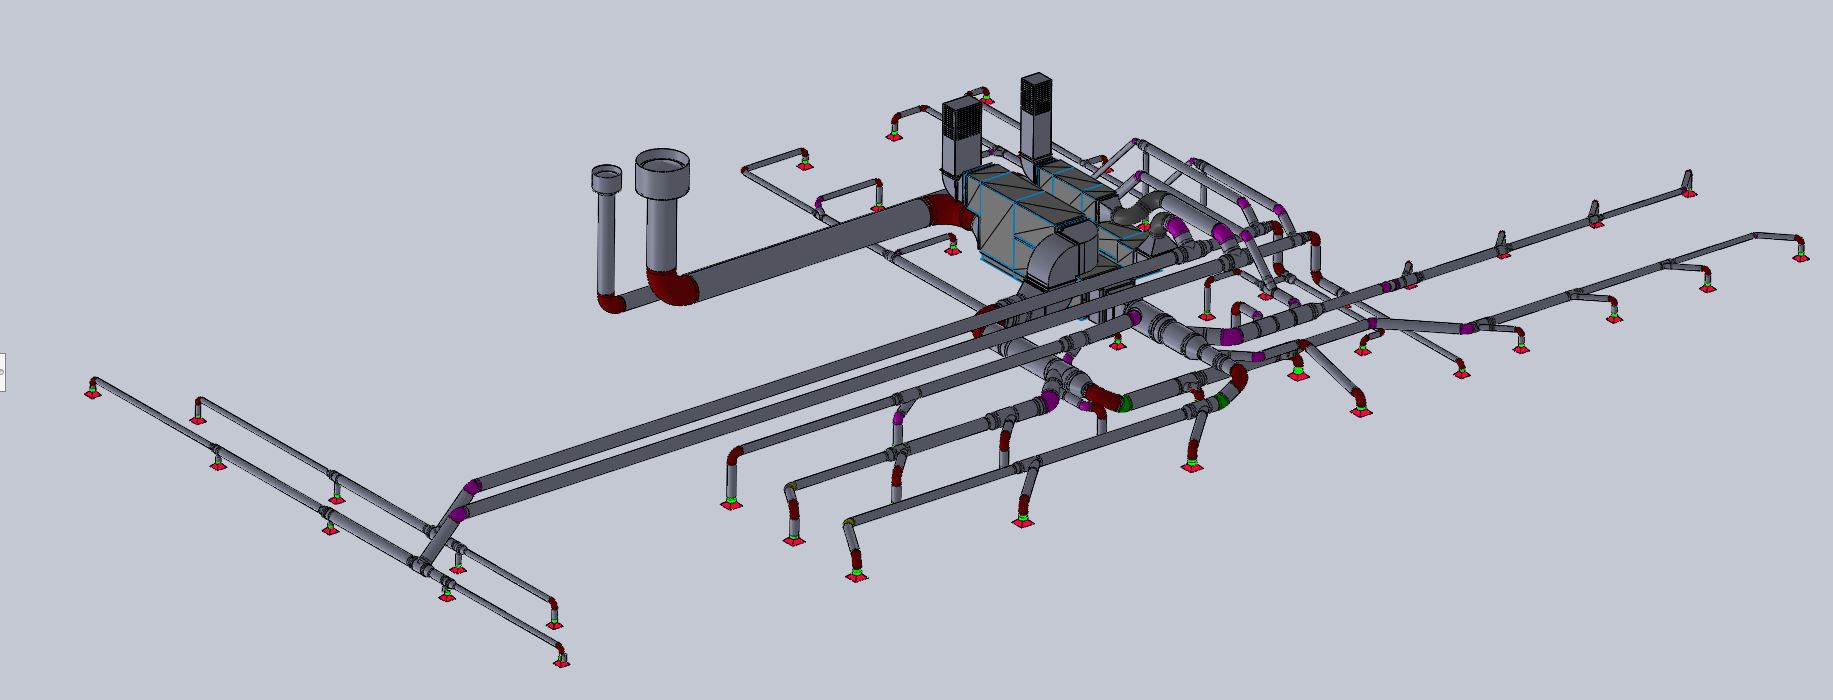This screenshot has height=700, width=1833.
Task: Select the large round exhaust stack cap
Action: (x=662, y=173)
